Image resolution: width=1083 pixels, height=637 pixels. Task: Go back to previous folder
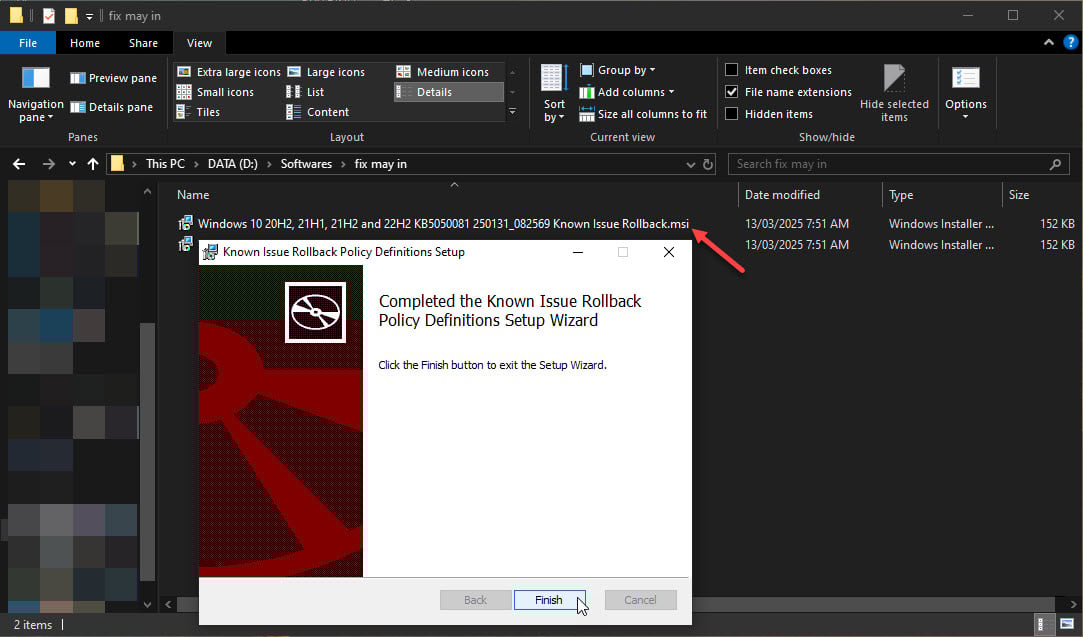point(19,164)
